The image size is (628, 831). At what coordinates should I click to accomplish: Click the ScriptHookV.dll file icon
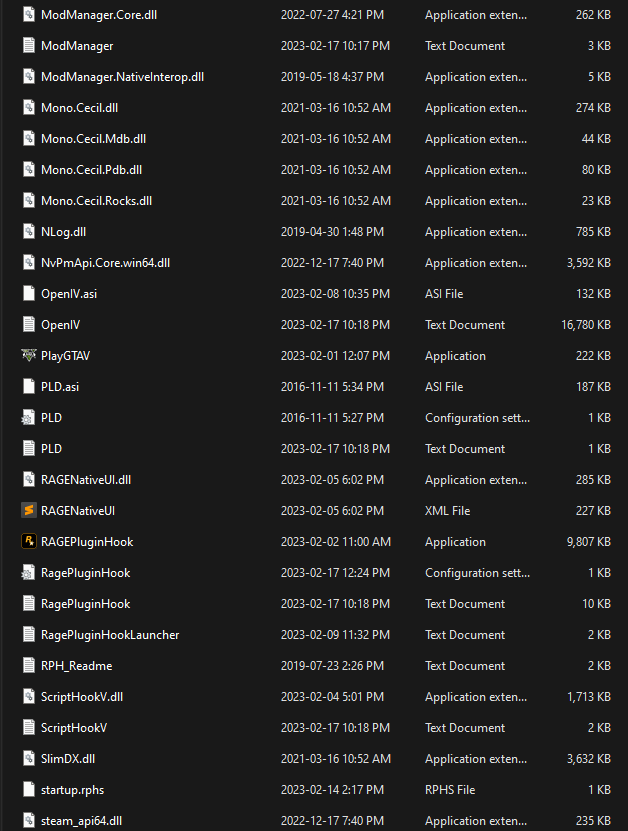[x=29, y=696]
